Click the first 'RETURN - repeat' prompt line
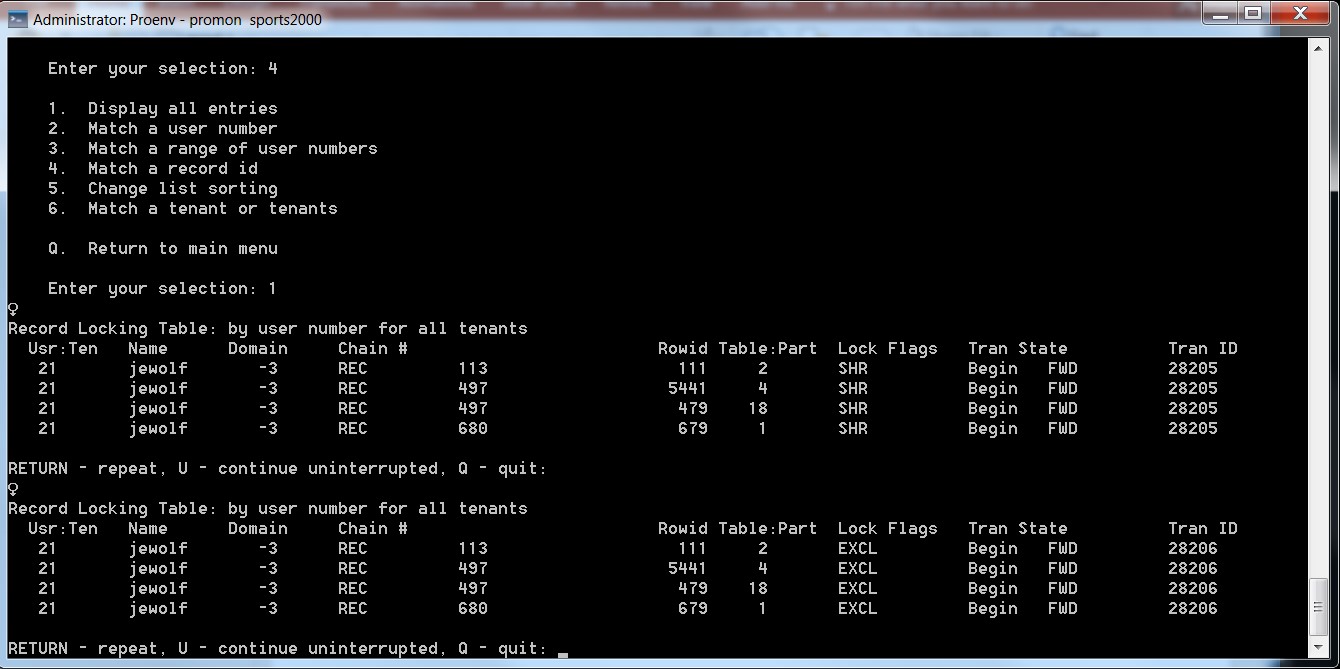1340x669 pixels. tap(278, 468)
